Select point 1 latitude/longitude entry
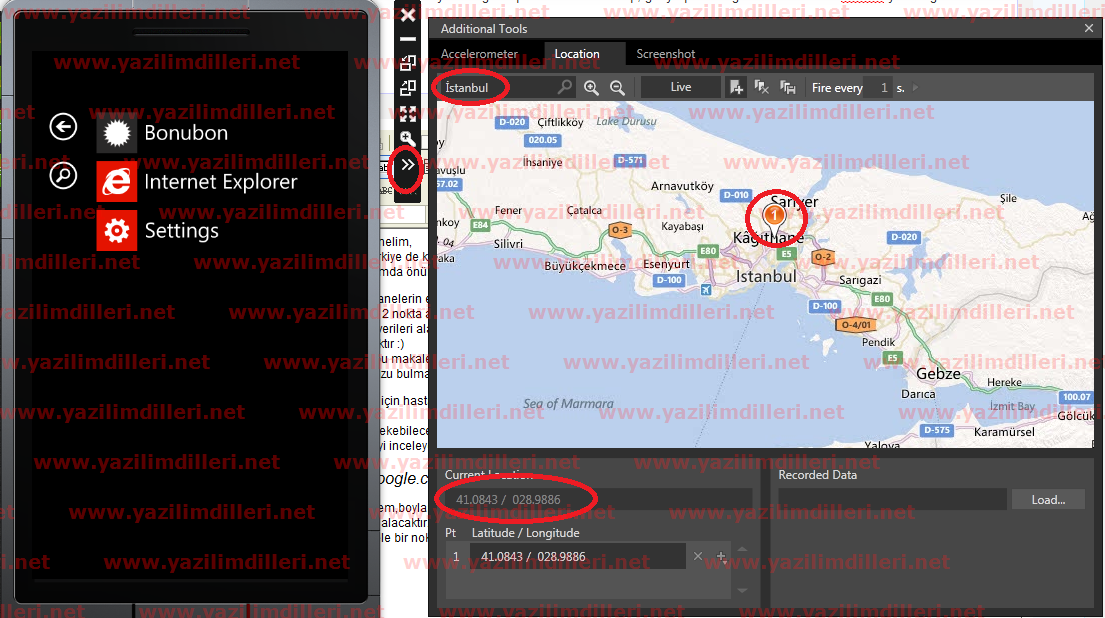 click(x=577, y=557)
